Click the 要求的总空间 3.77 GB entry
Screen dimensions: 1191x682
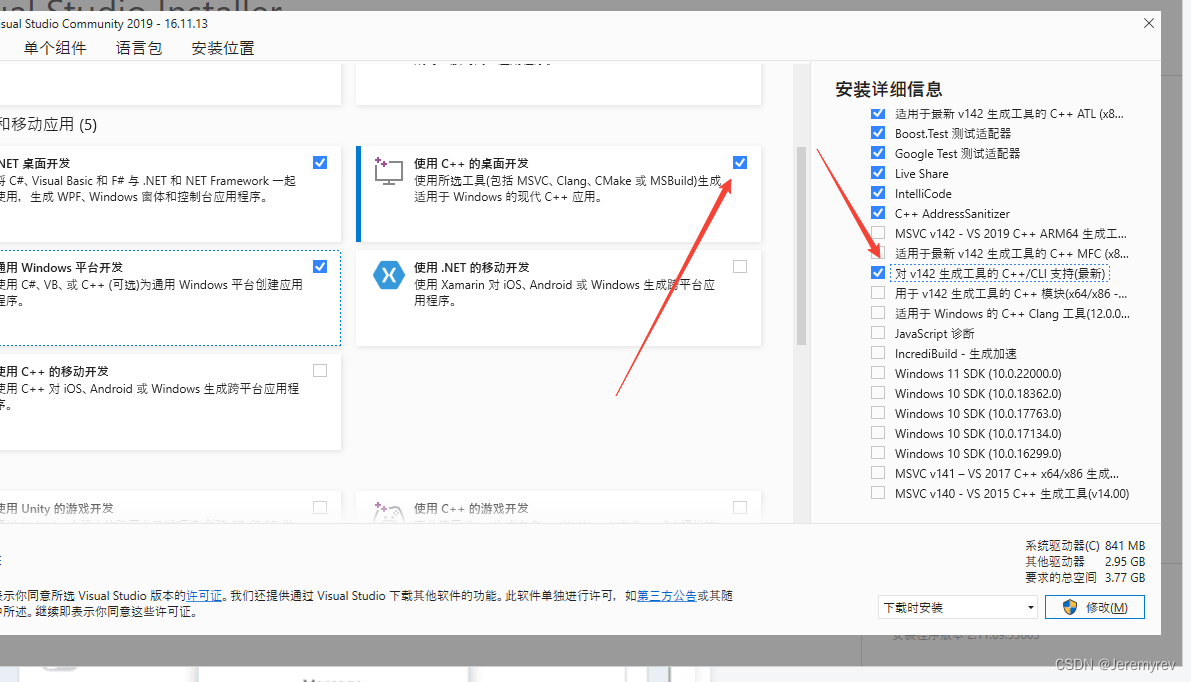coord(1085,577)
